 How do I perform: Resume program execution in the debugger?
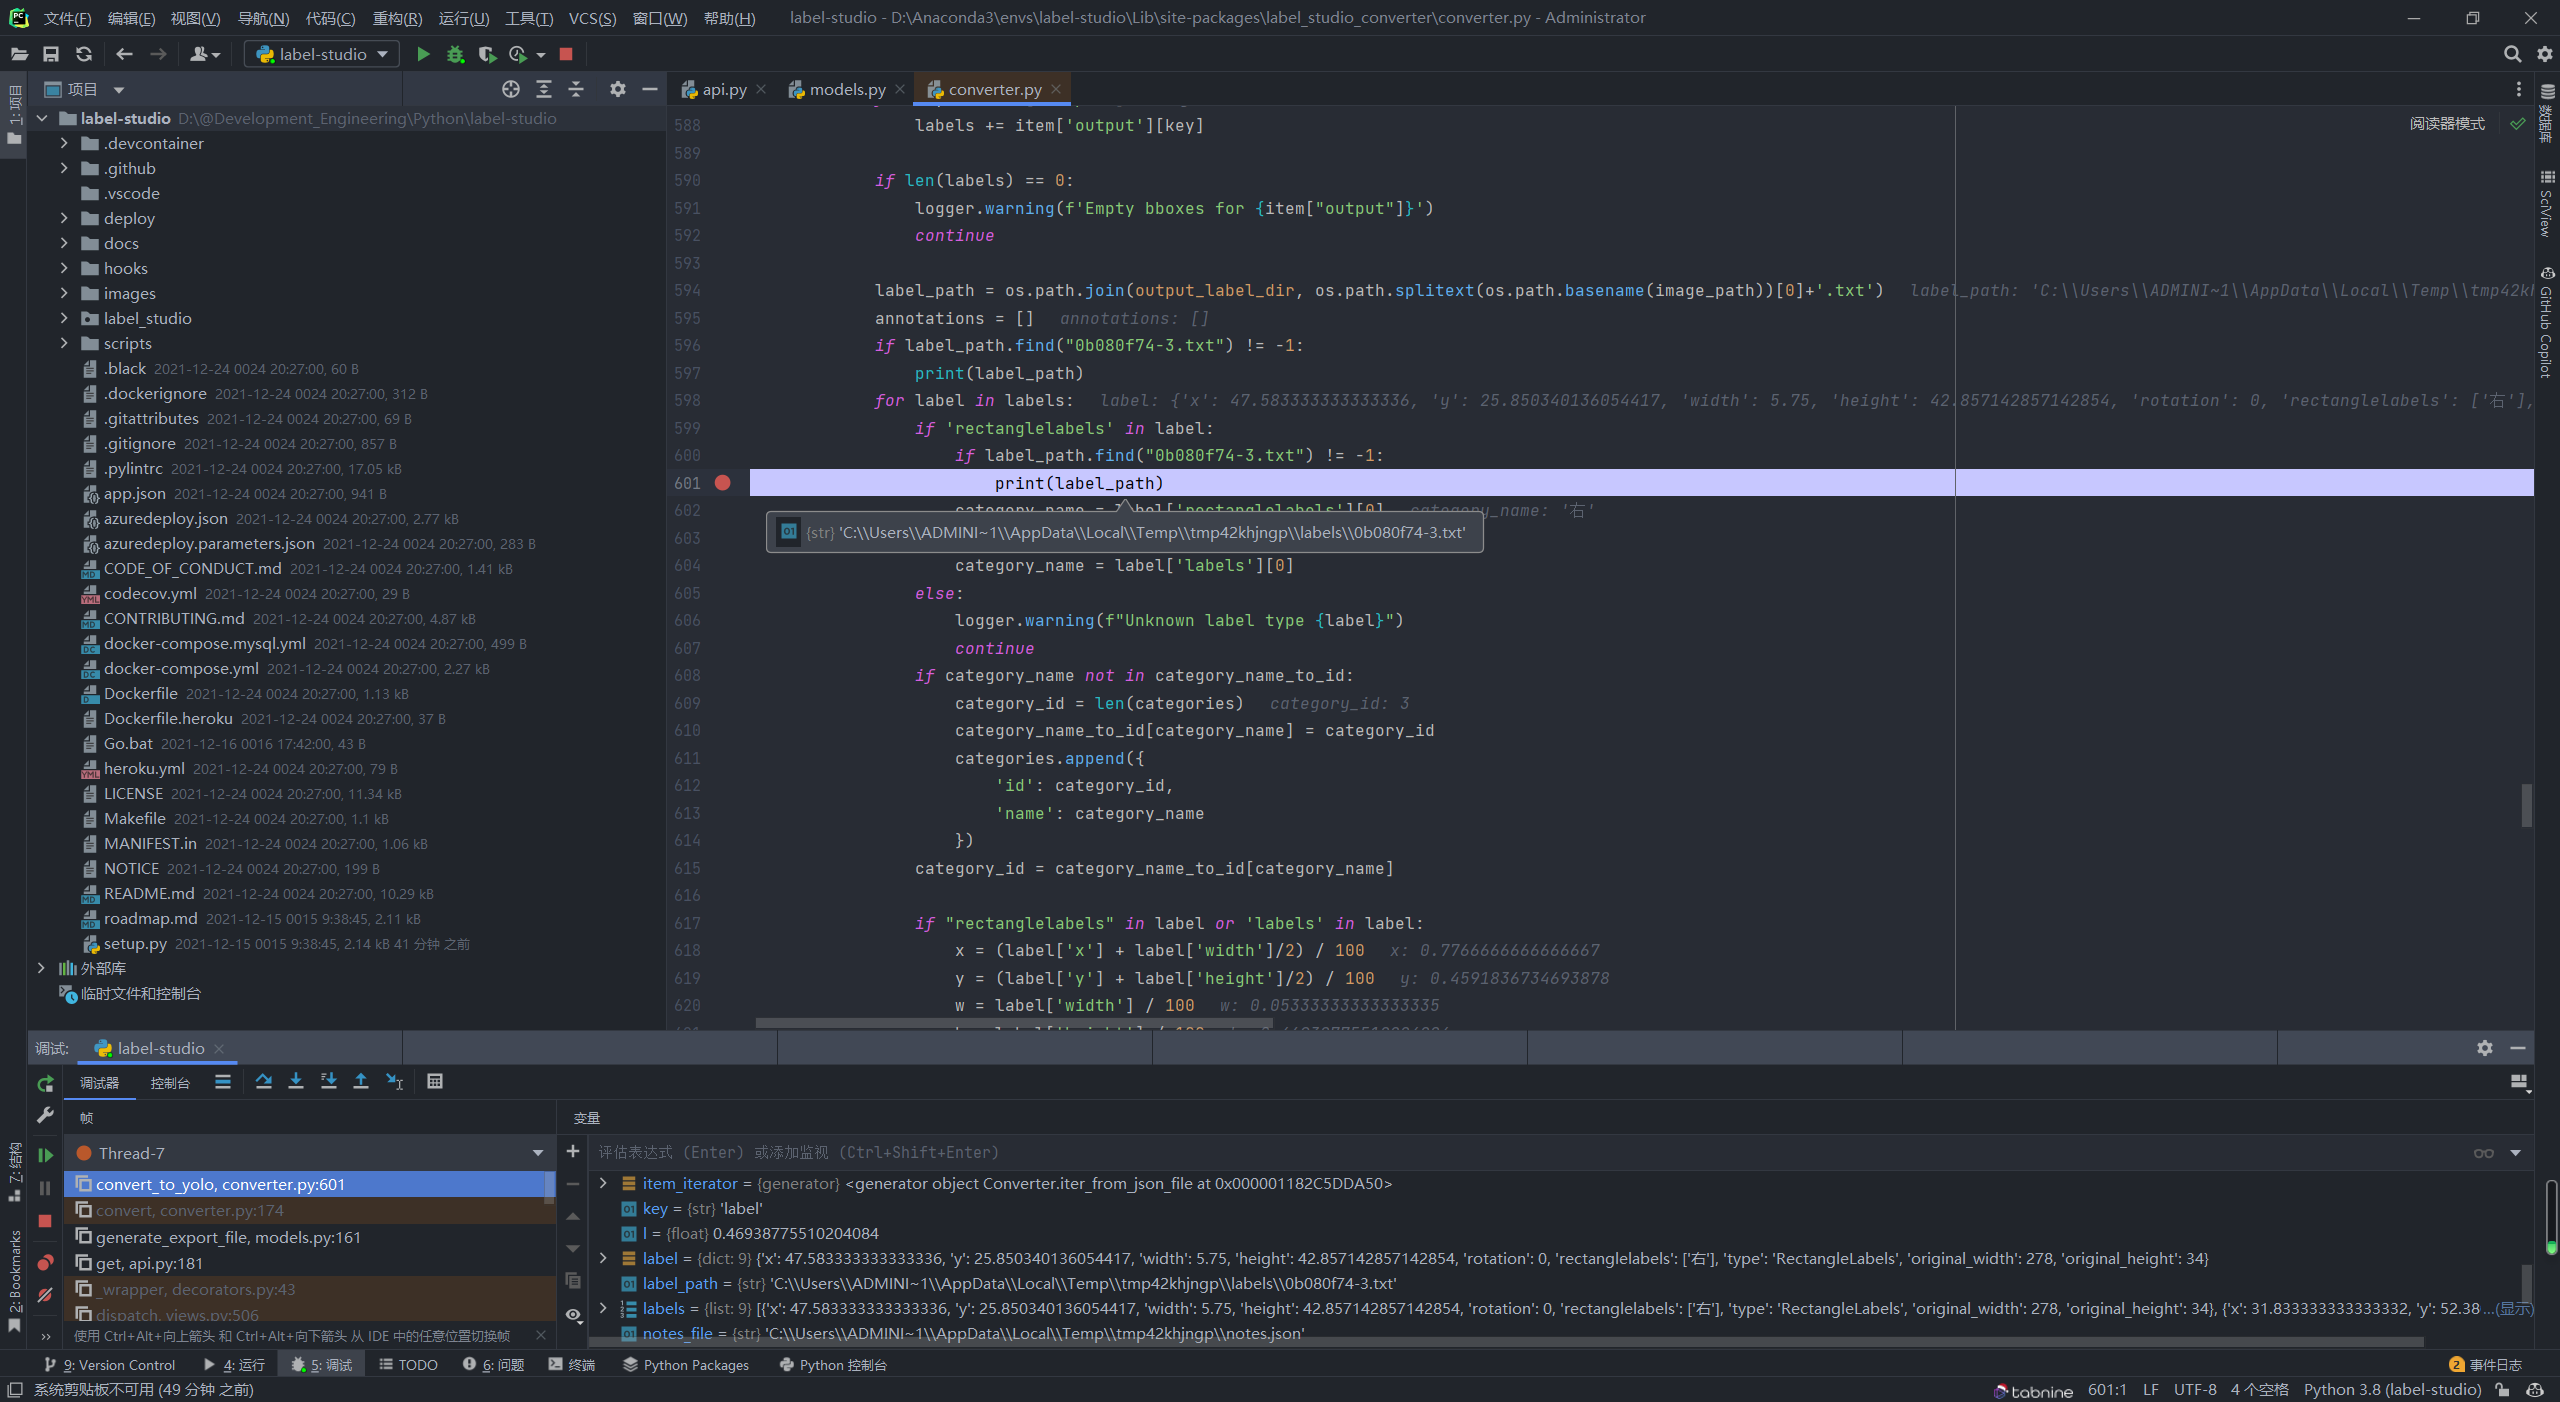[46, 1155]
